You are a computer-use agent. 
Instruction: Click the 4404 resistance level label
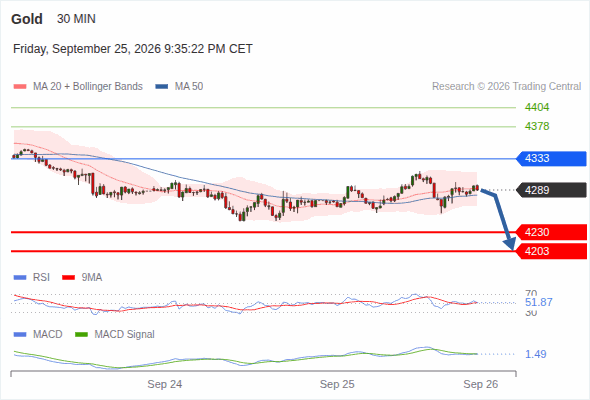point(537,108)
